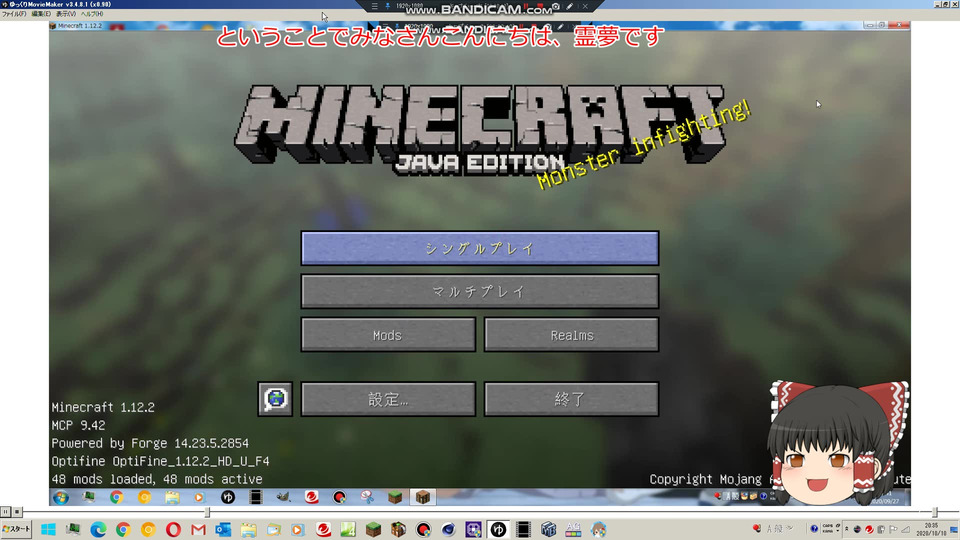Open the Cinema 4D sphere icon
The width and height of the screenshot is (960, 540).
448,530
